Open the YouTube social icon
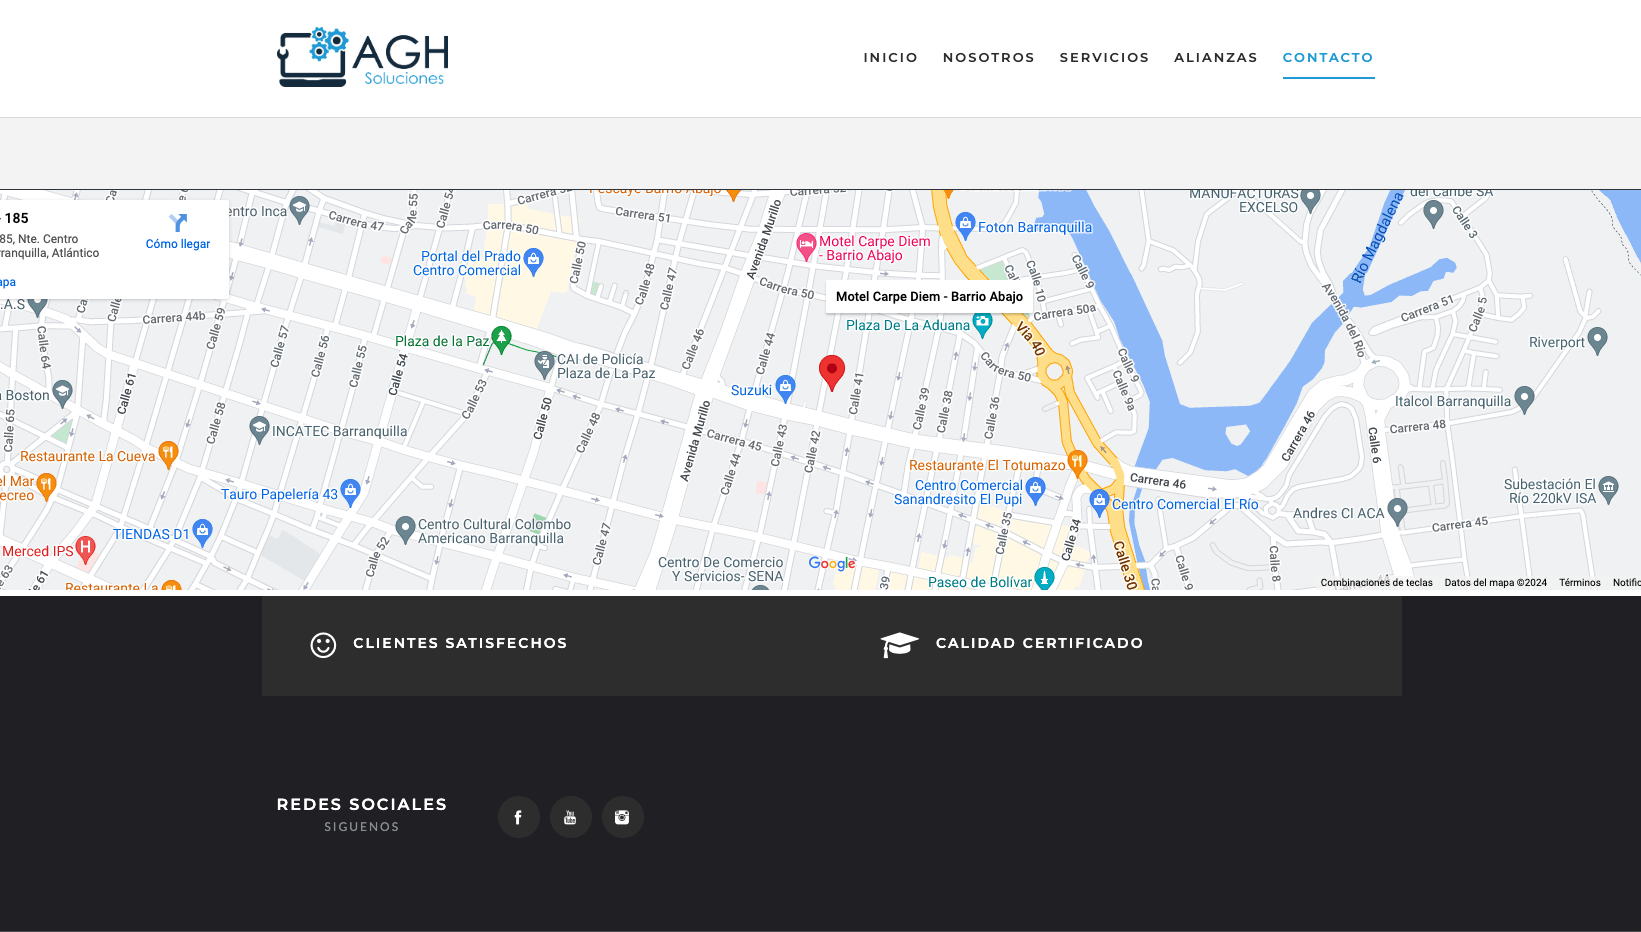 570,817
